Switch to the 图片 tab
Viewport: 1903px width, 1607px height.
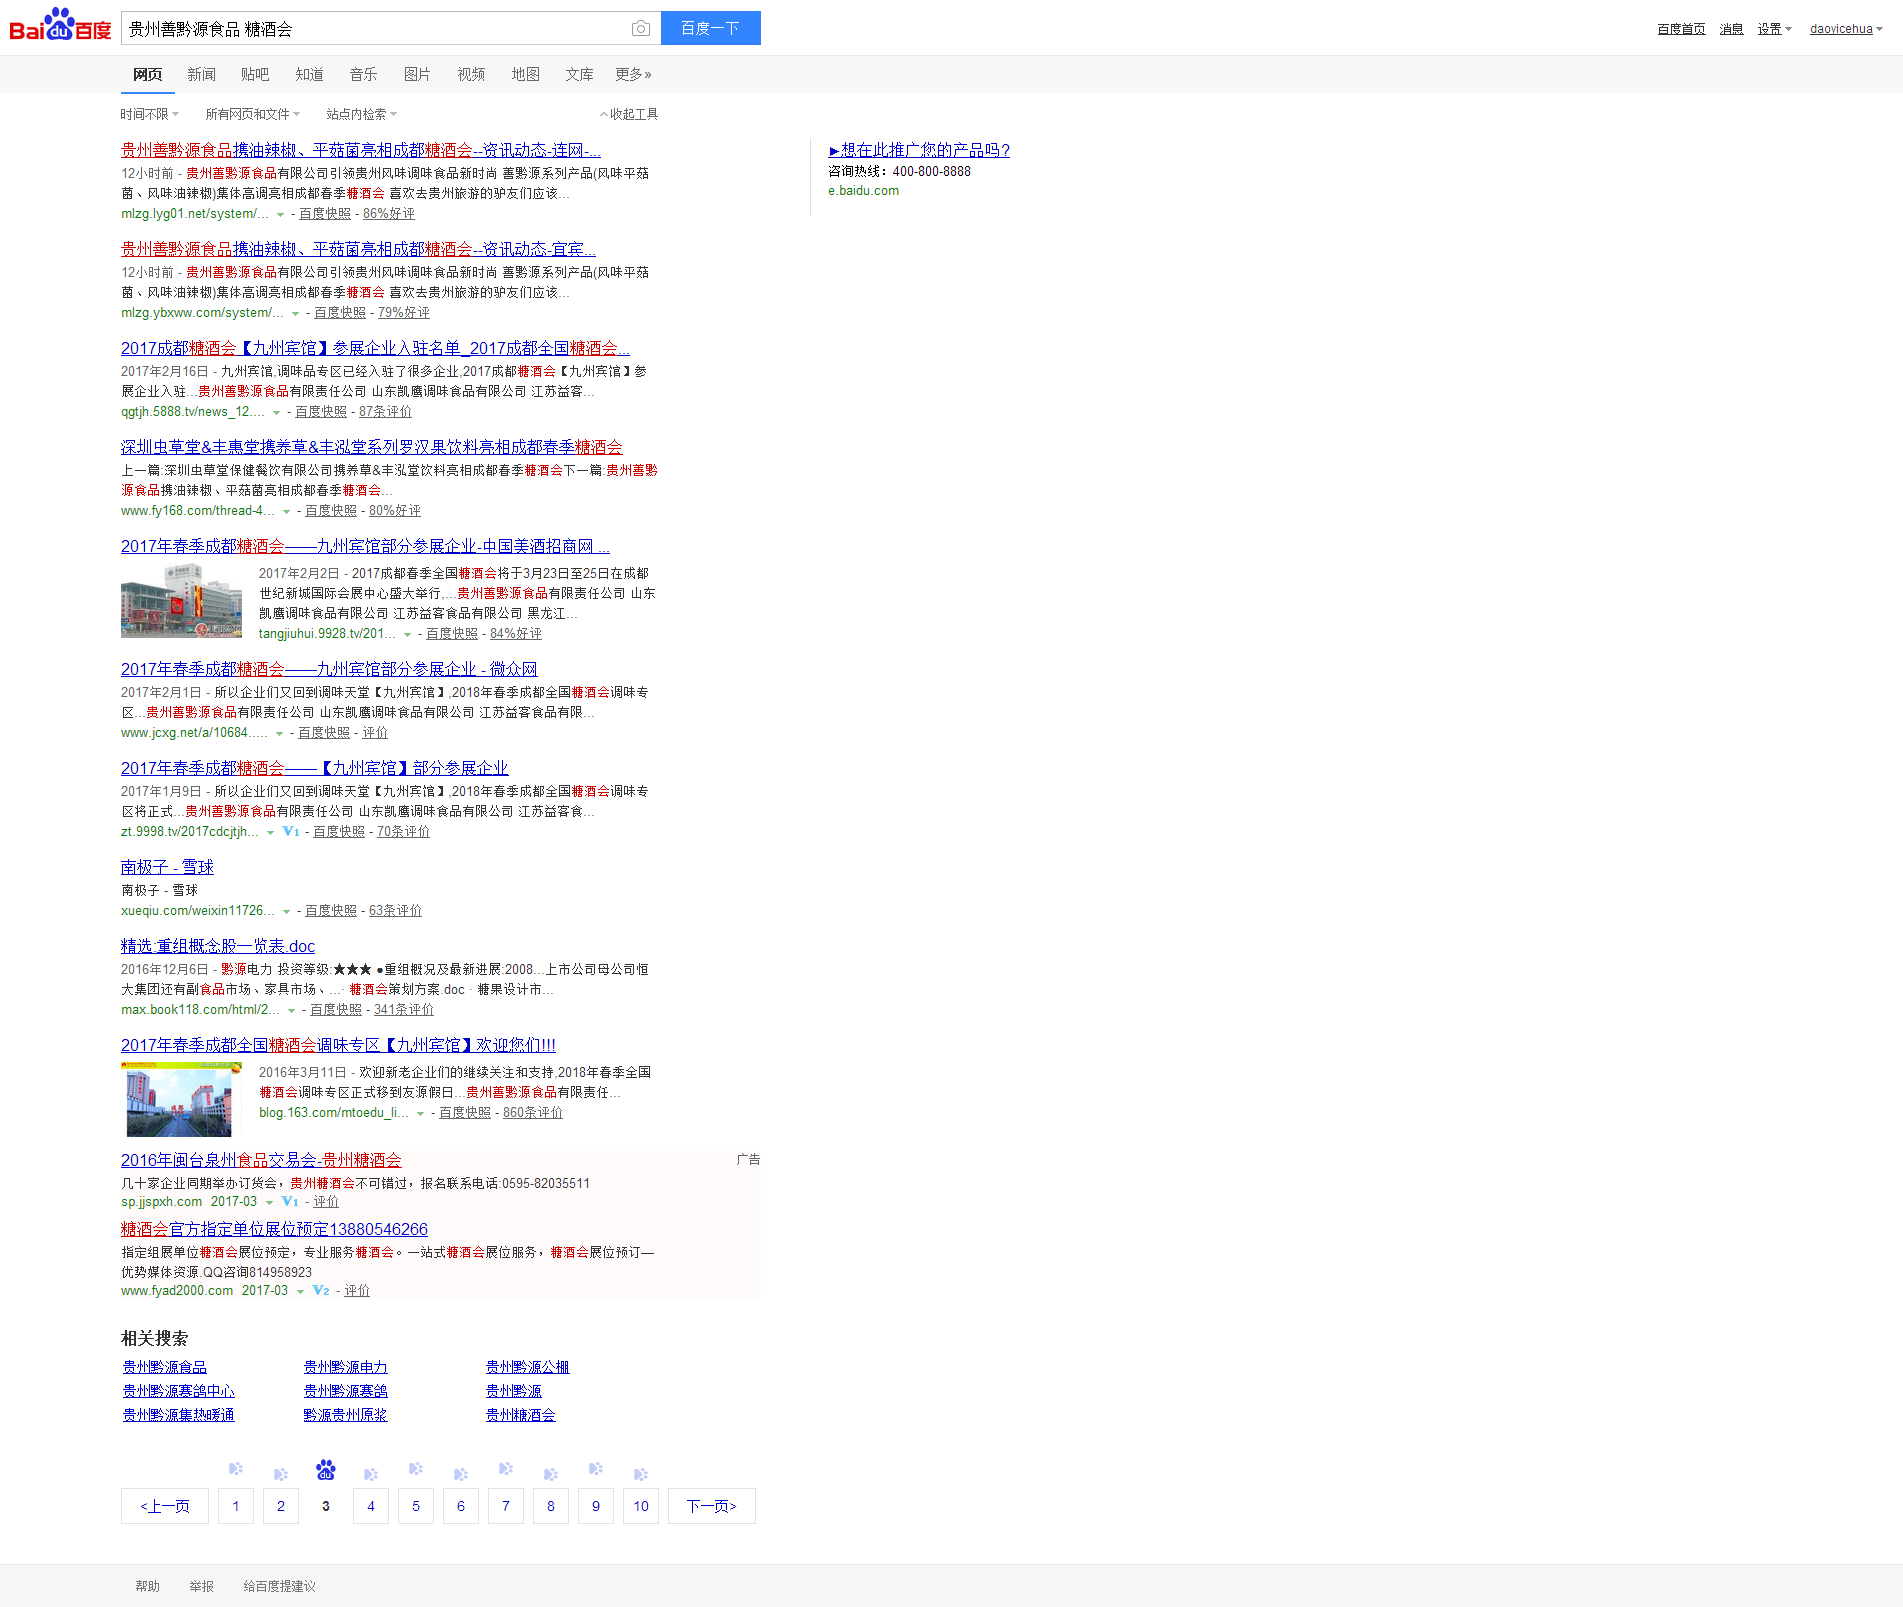417,74
